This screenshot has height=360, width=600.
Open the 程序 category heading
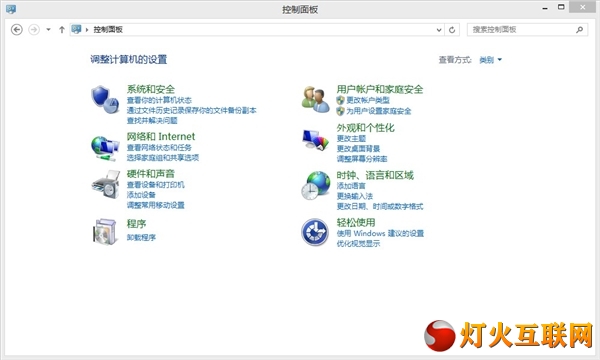click(x=136, y=223)
